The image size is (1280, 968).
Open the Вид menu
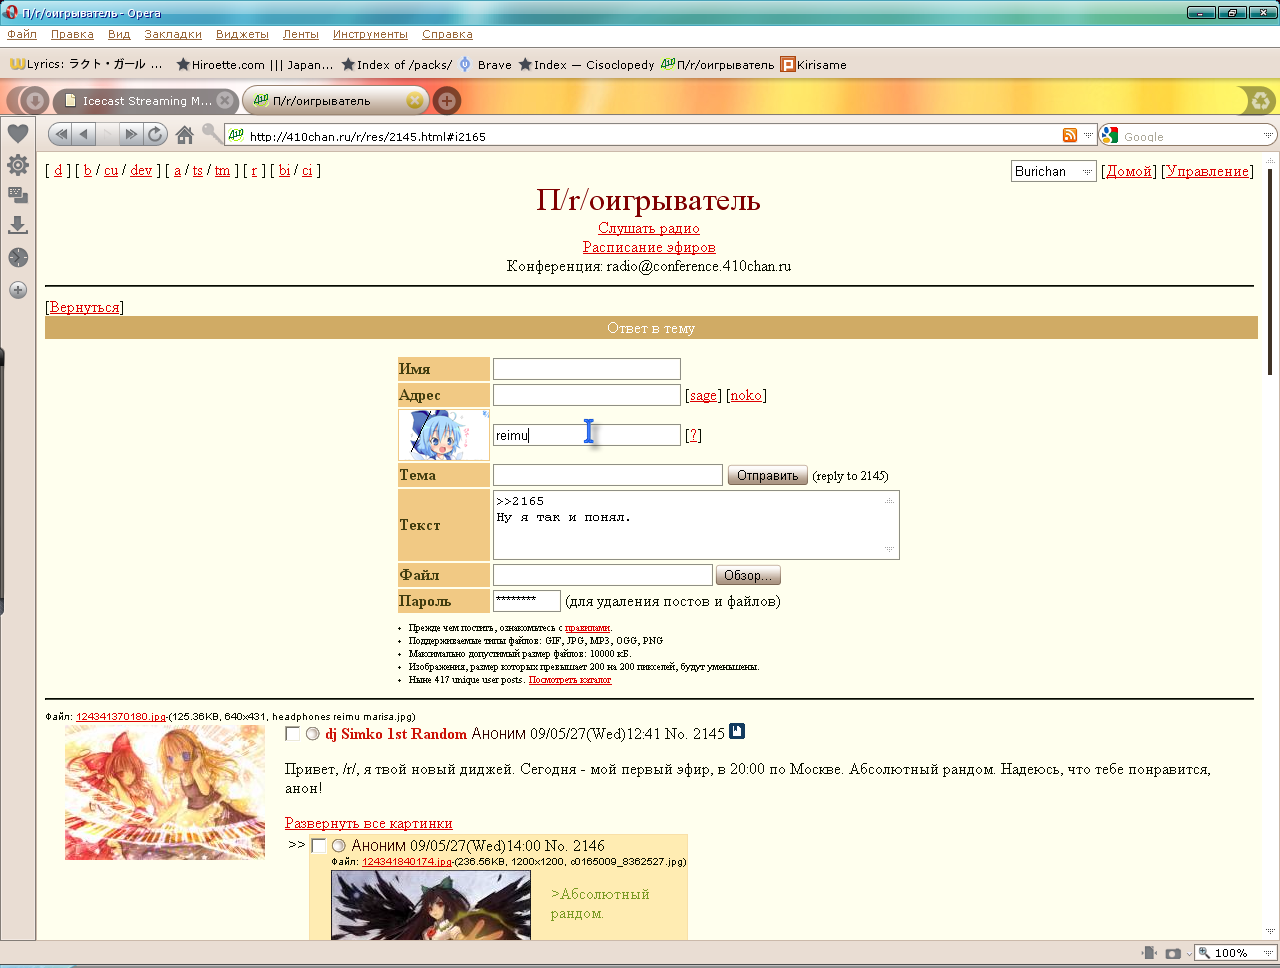click(119, 34)
